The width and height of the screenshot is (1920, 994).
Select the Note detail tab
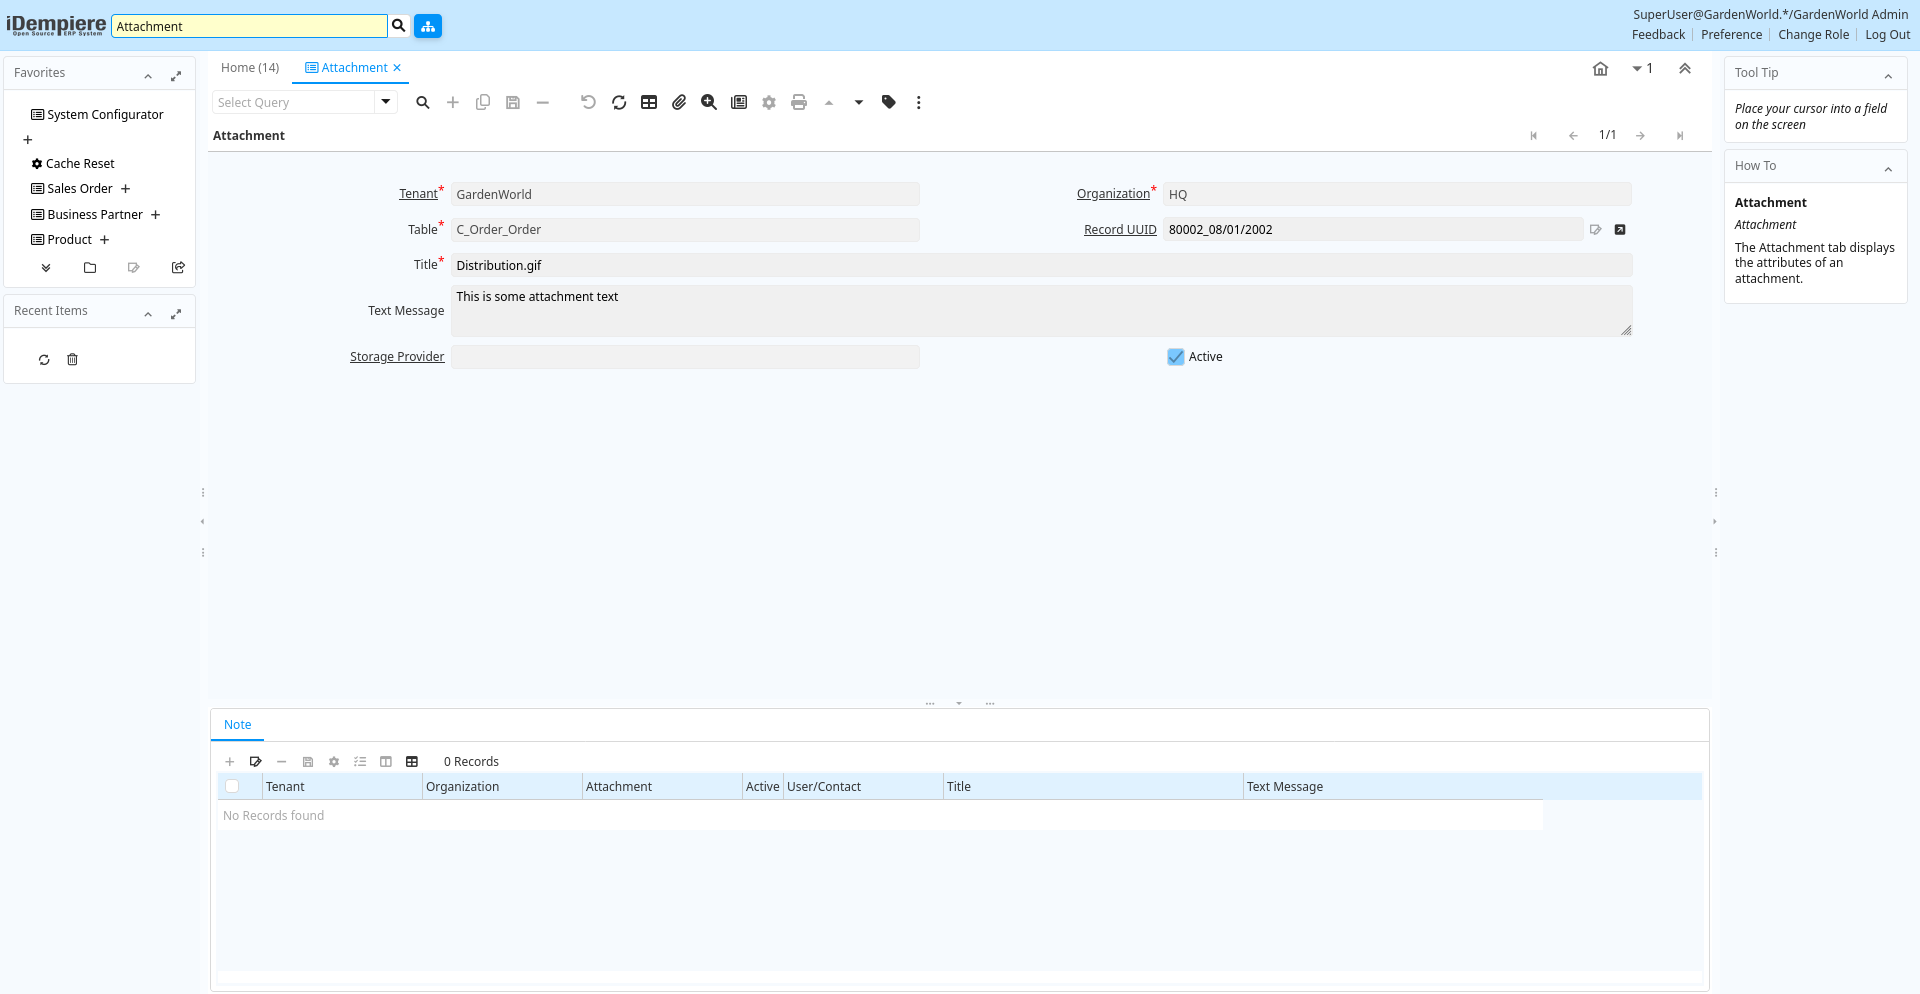pyautogui.click(x=238, y=725)
